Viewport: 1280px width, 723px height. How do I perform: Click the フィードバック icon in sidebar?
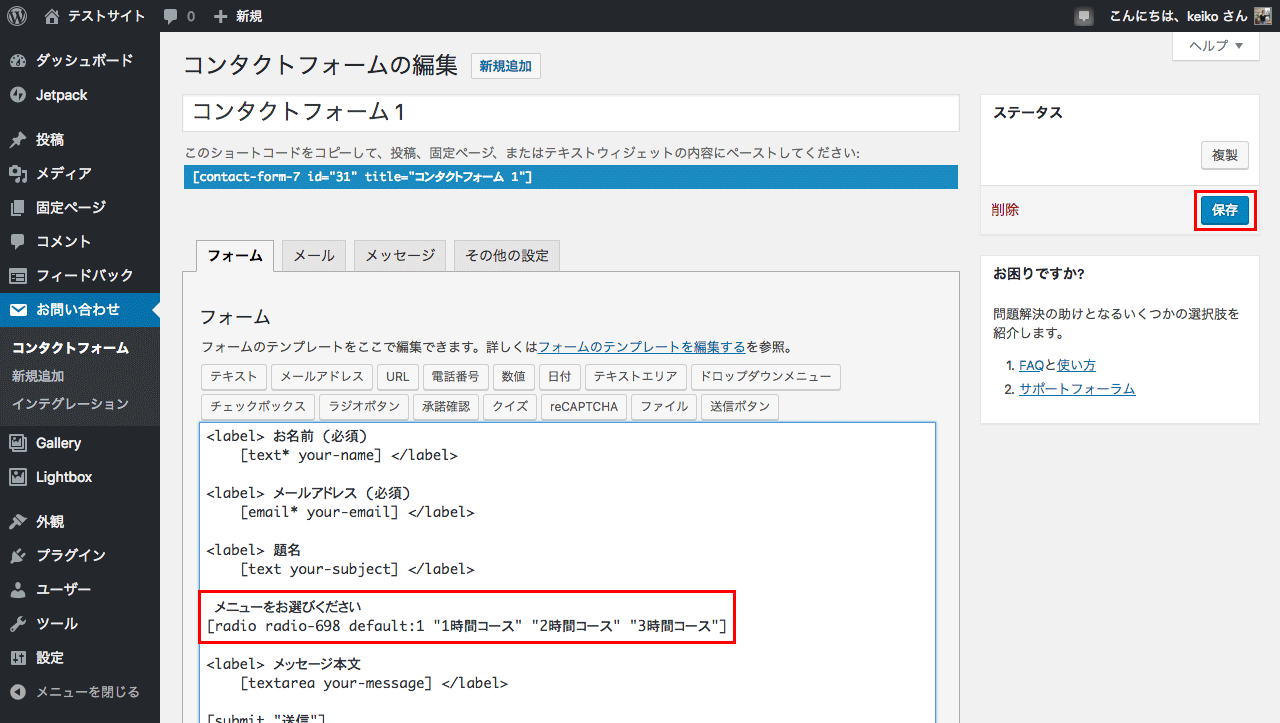click(18, 275)
